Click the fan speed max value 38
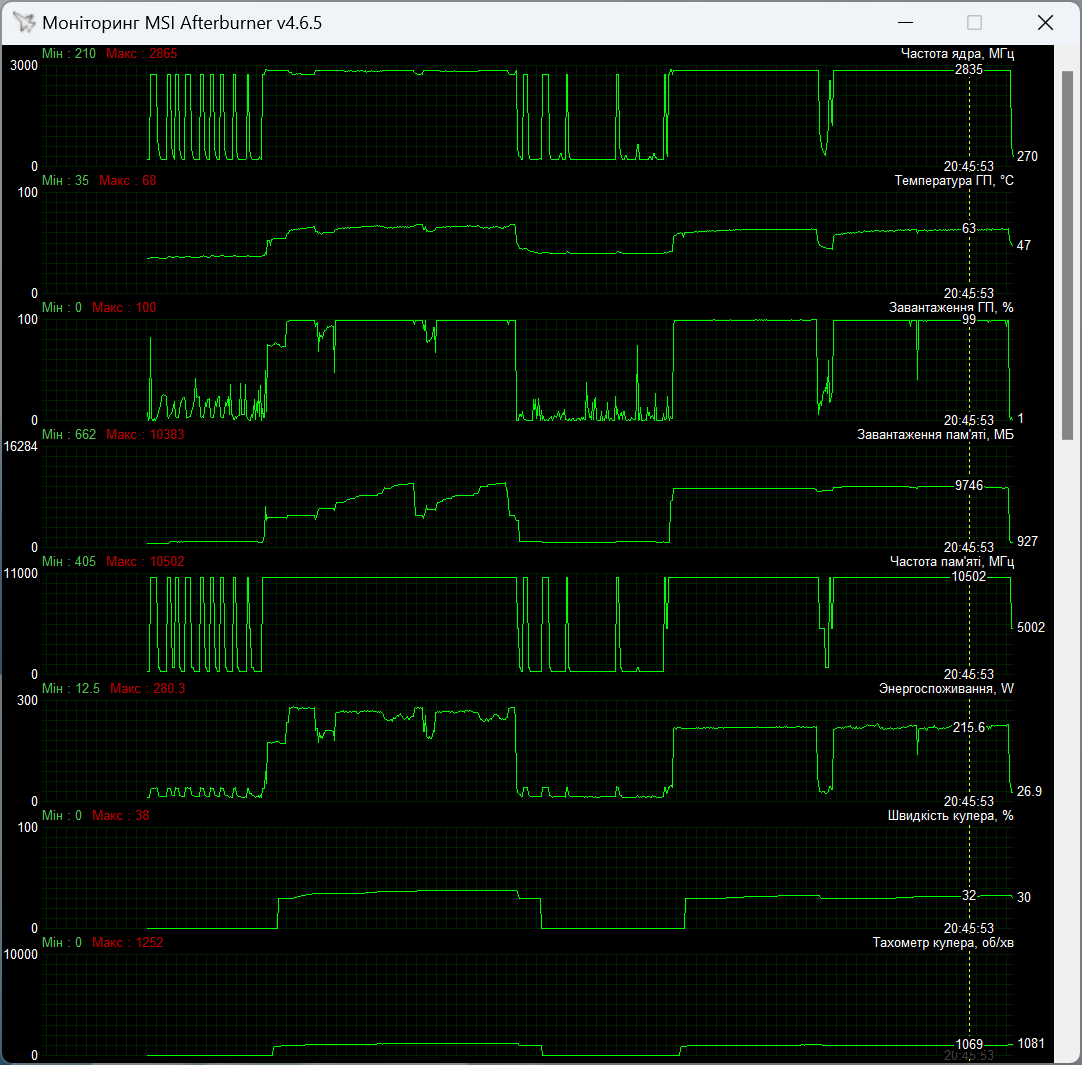 [142, 816]
